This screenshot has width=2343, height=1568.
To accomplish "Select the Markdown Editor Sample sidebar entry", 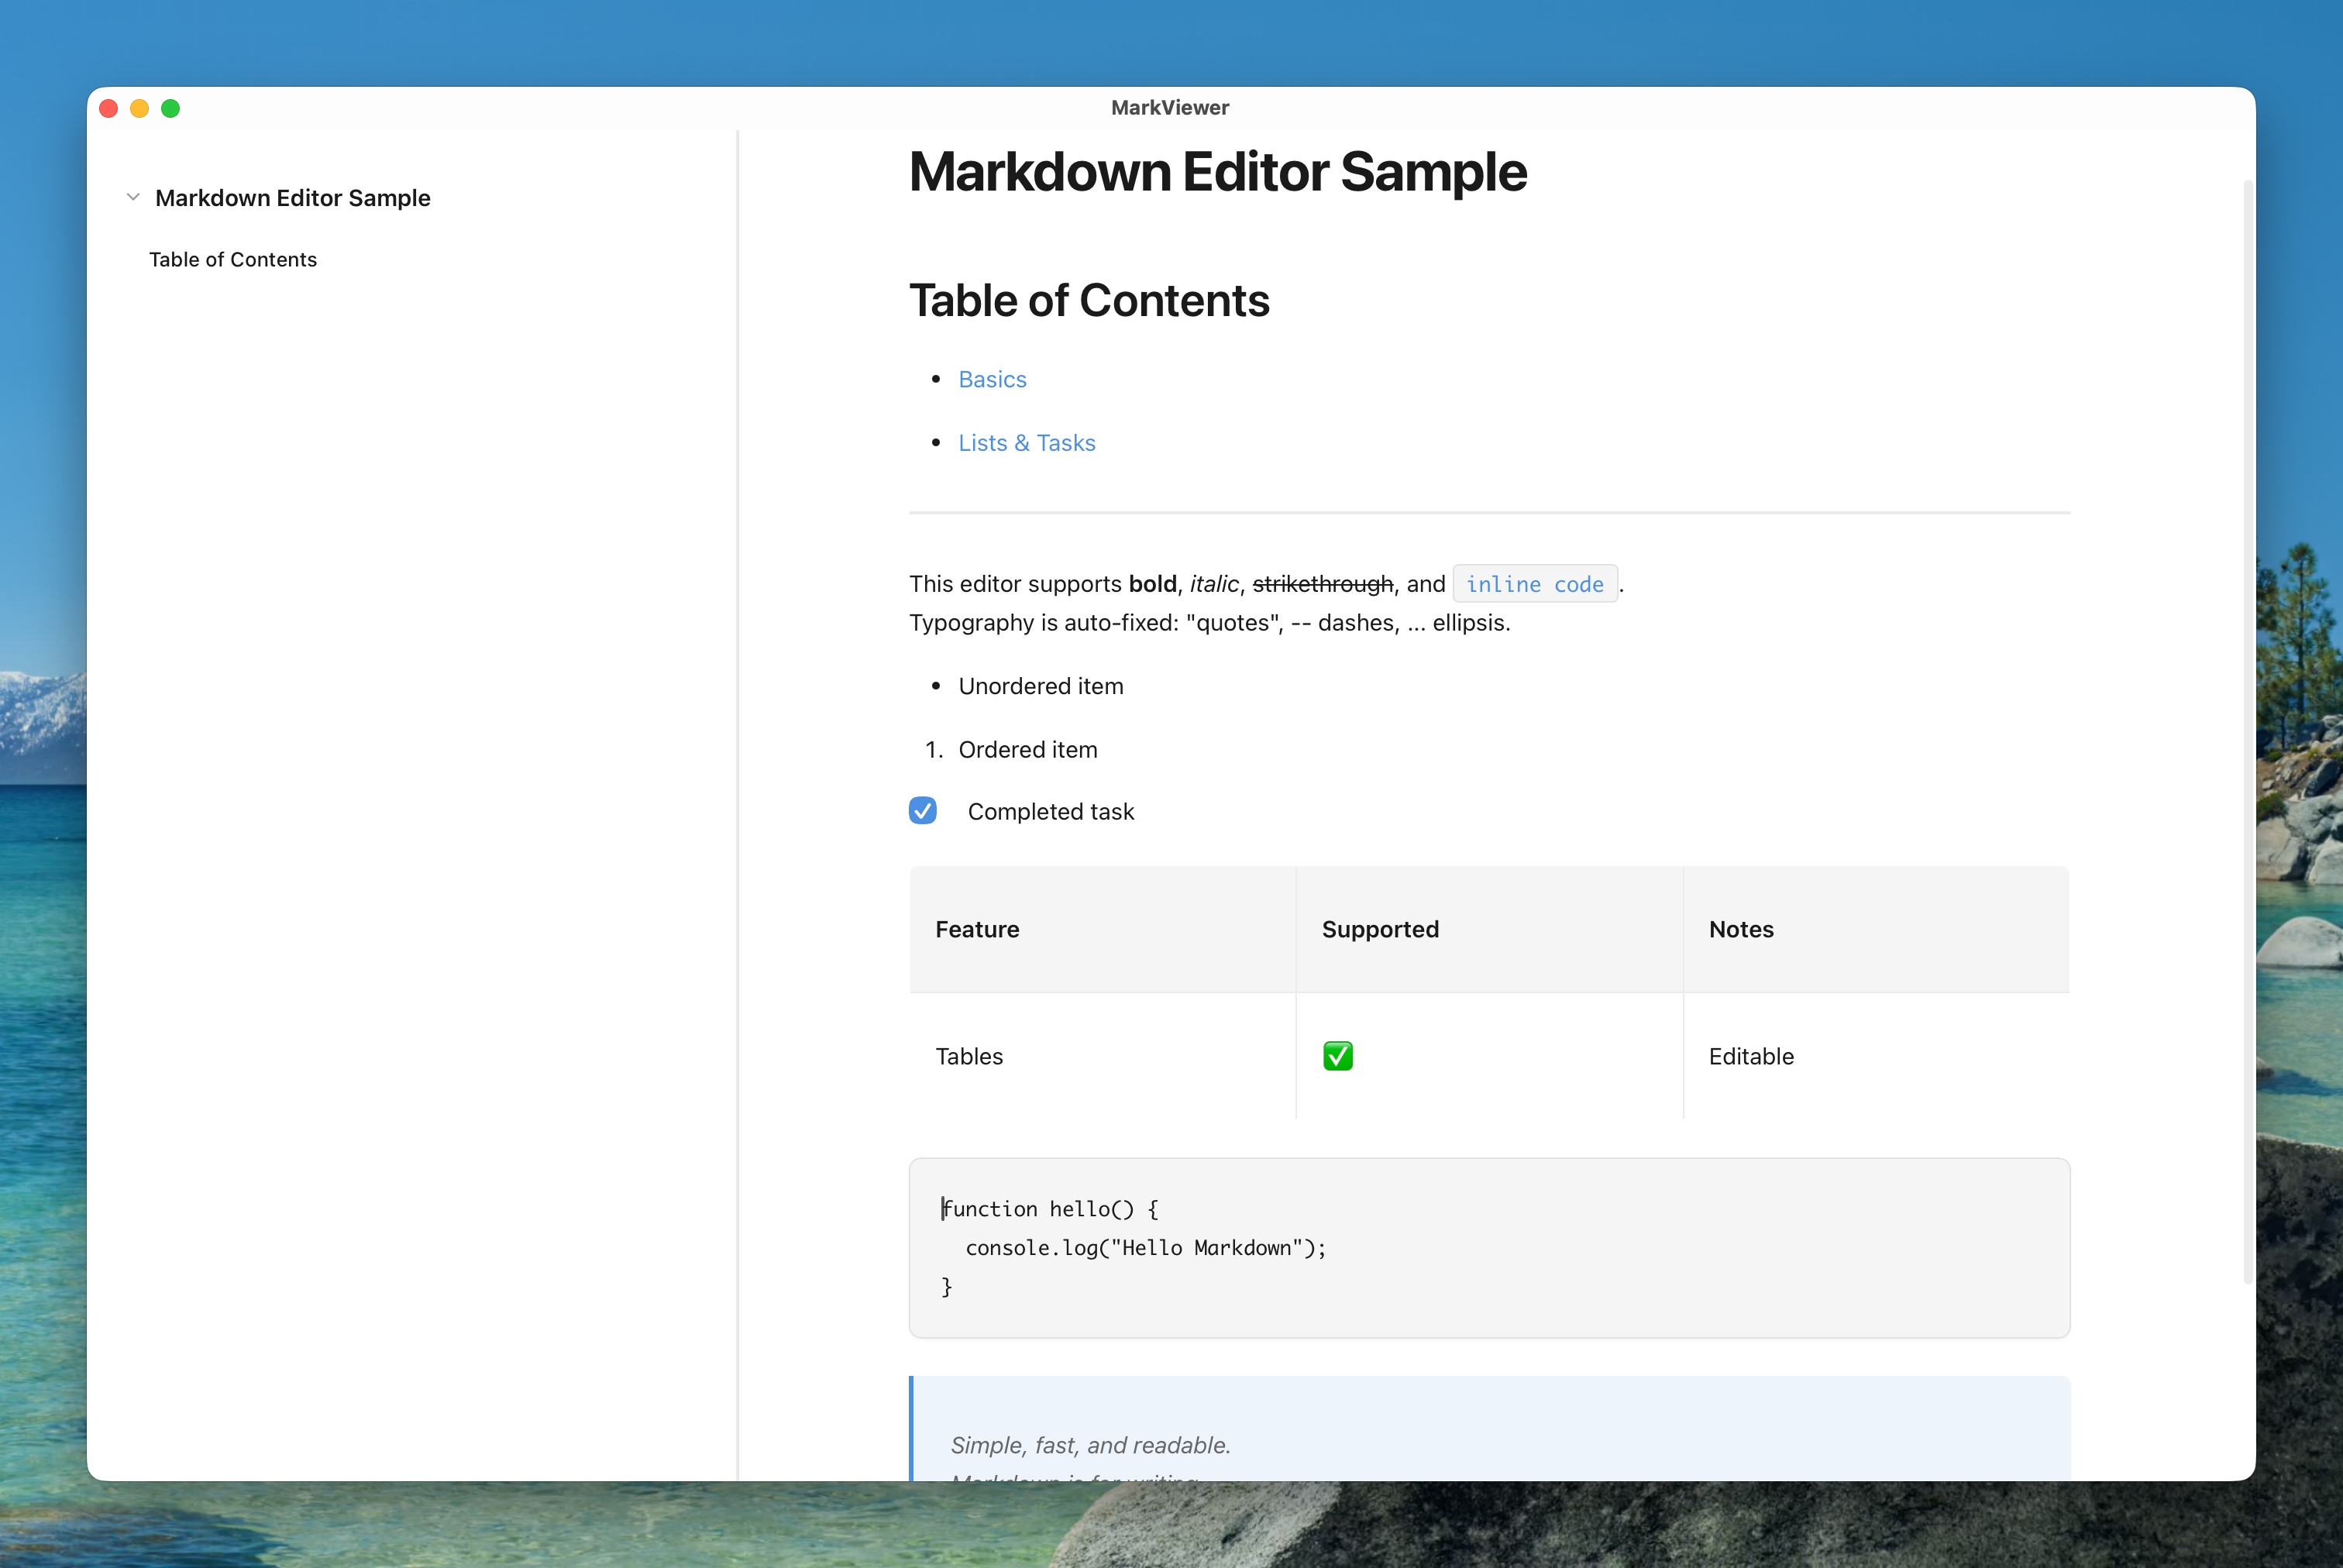I will [292, 197].
